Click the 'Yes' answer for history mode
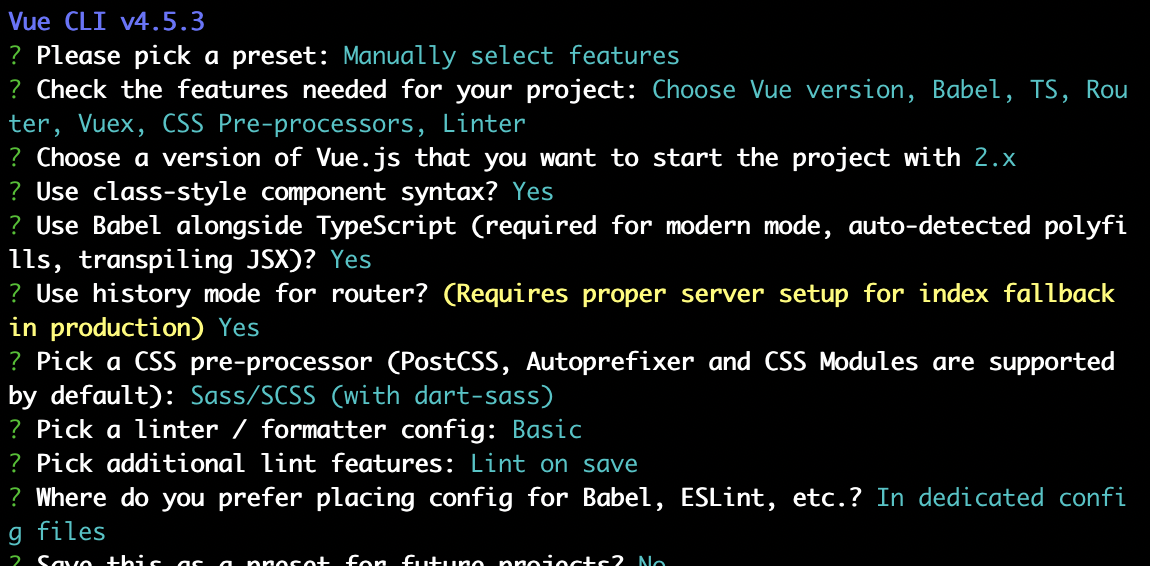Image resolution: width=1150 pixels, height=566 pixels. (239, 328)
